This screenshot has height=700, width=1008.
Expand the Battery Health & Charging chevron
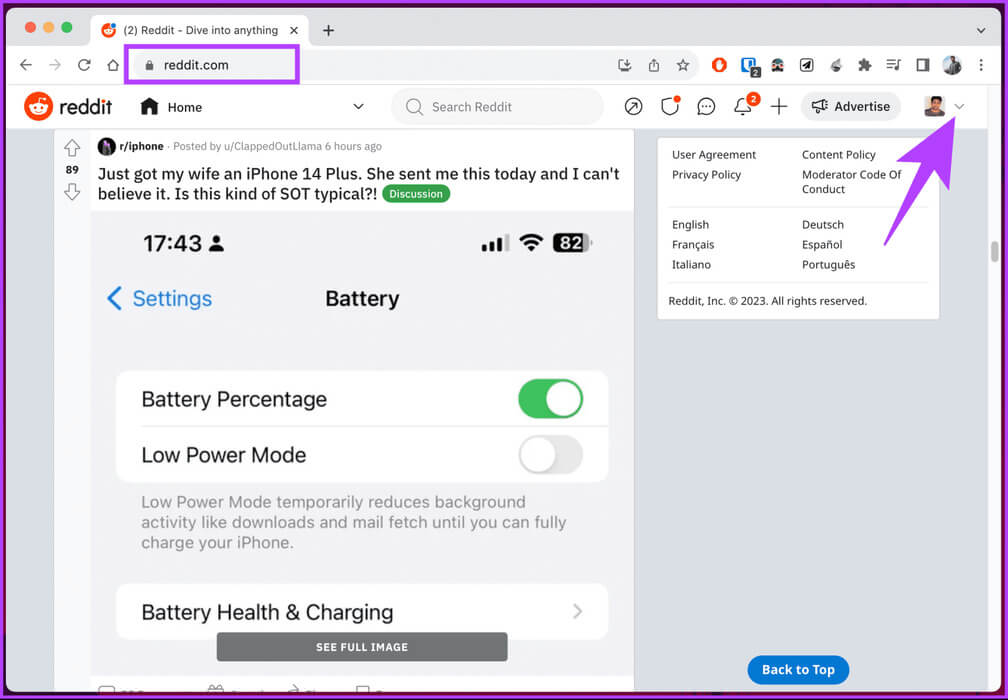[577, 611]
